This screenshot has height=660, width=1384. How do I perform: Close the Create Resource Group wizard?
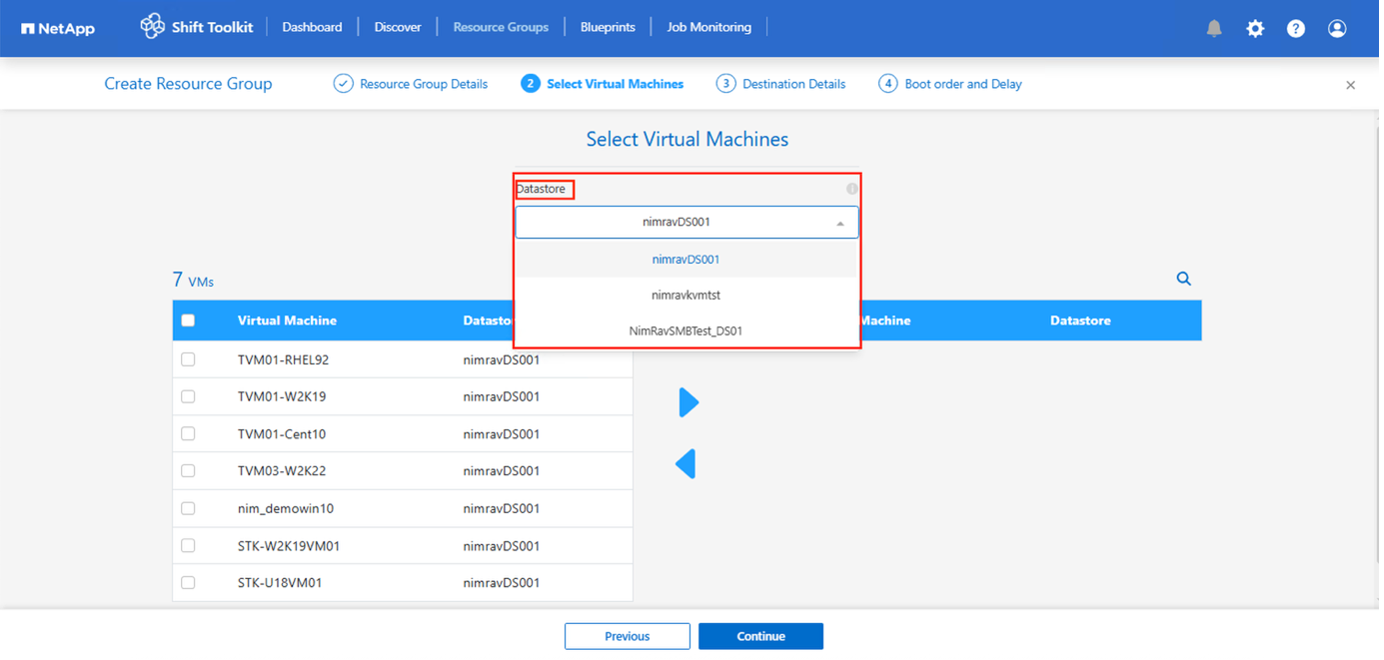(1350, 85)
